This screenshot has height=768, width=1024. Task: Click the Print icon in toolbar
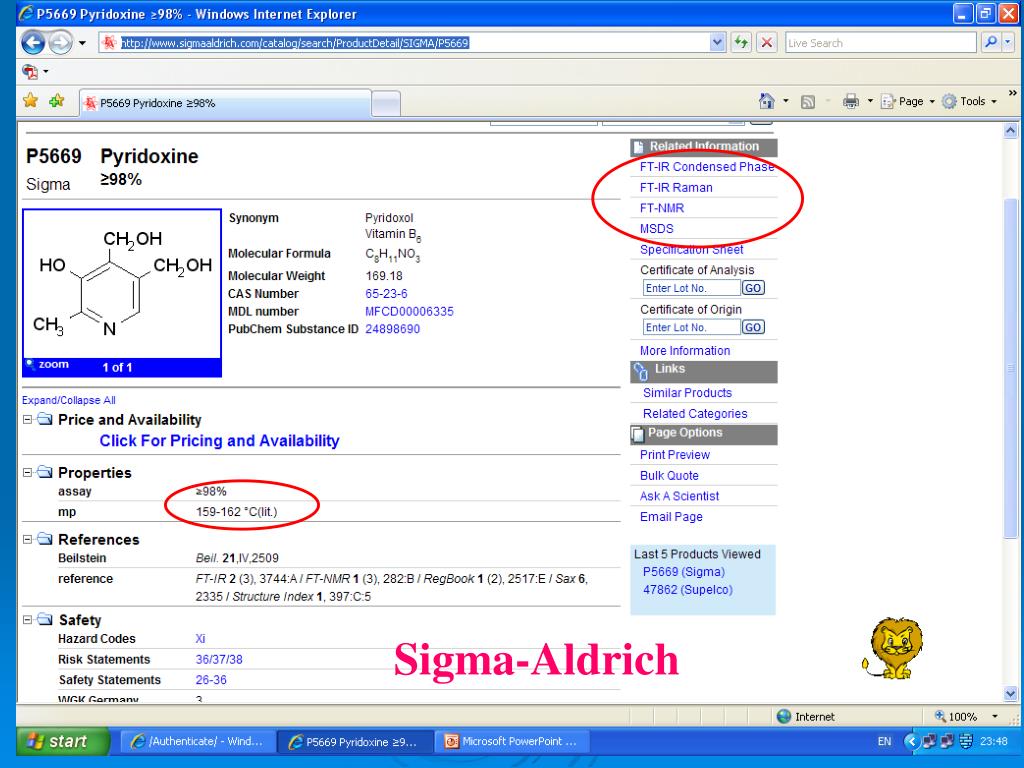point(850,101)
